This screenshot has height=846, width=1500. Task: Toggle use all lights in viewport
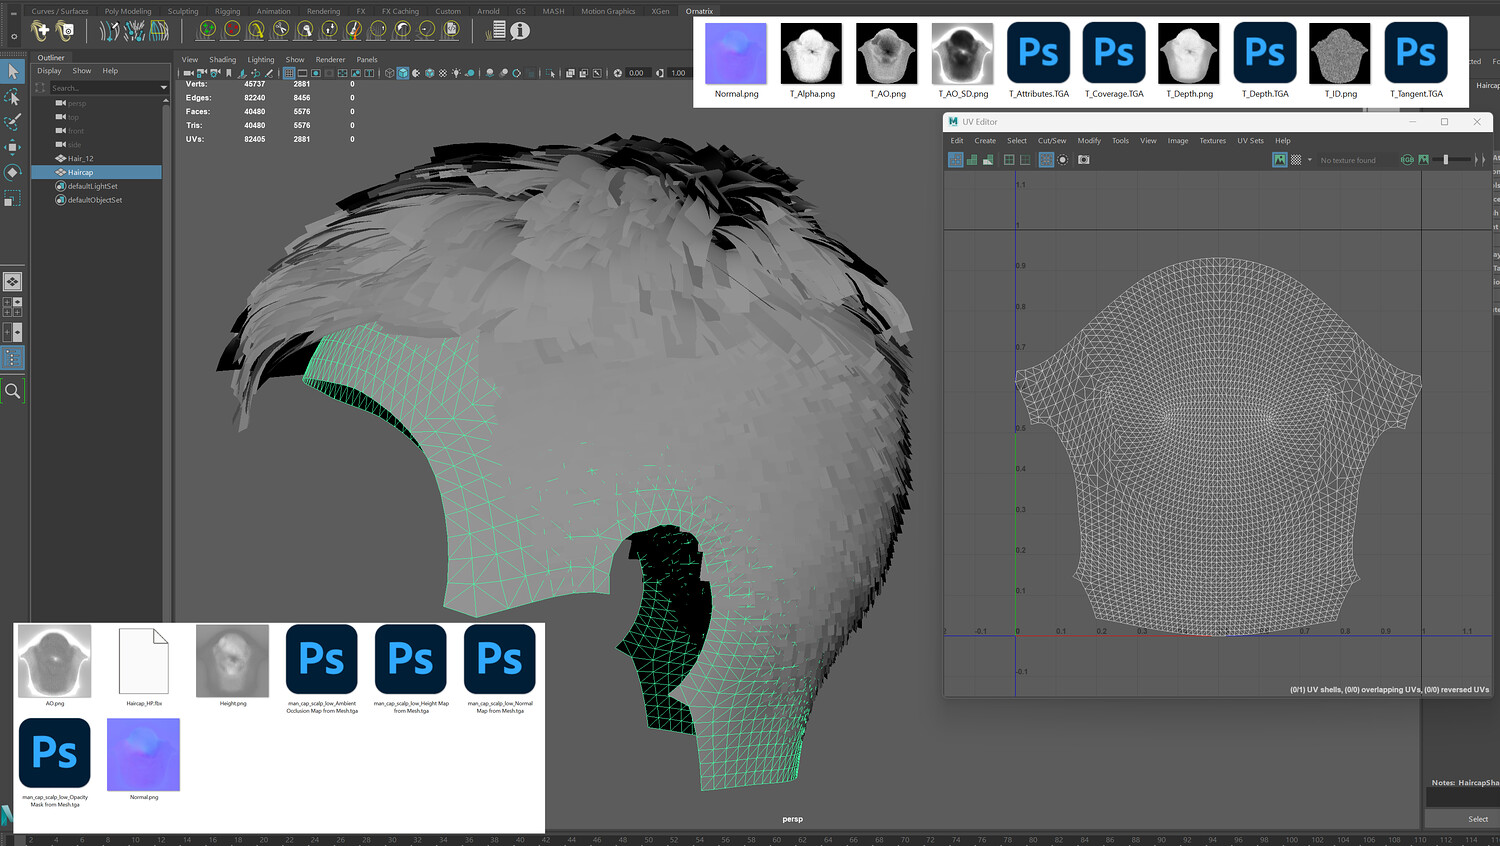[x=457, y=73]
